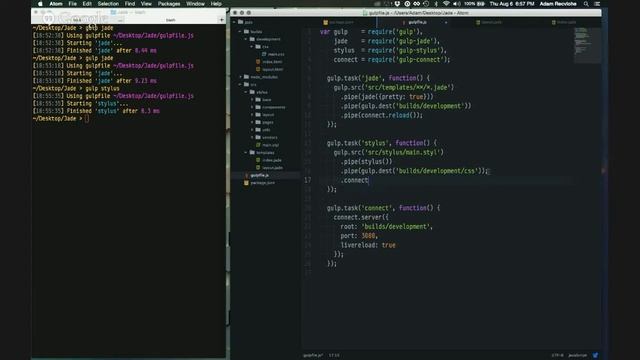Expand the layout folder under stylus
Screen dimensions: 640x360
click(252, 115)
